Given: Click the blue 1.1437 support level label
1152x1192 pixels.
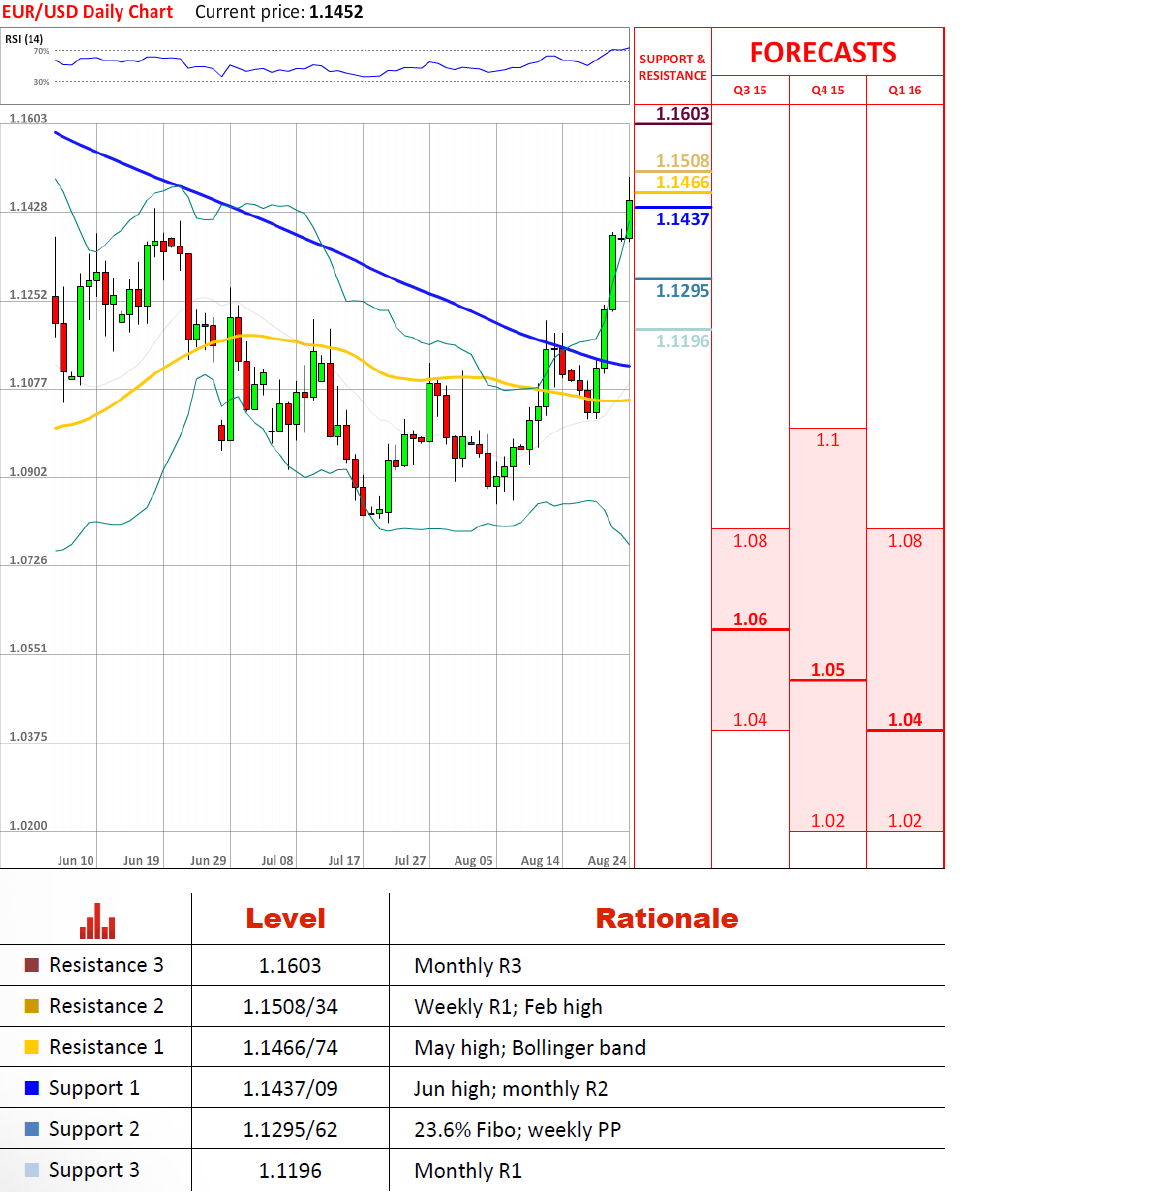Looking at the screenshot, I should [682, 219].
